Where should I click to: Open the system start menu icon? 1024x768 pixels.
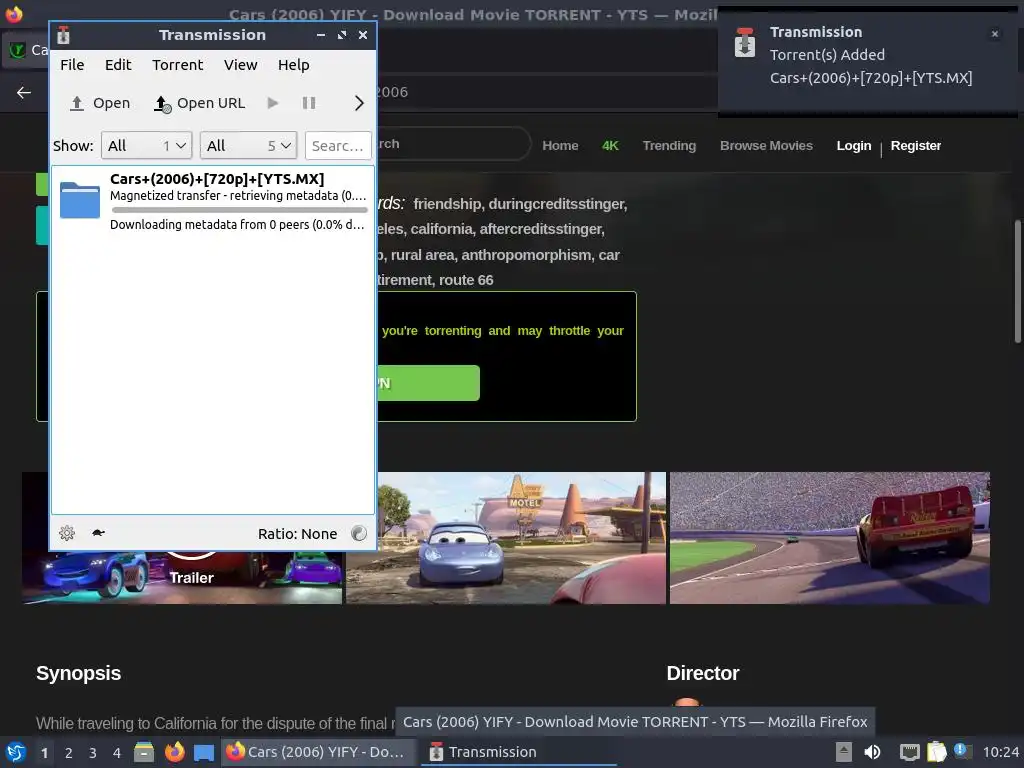click(16, 752)
